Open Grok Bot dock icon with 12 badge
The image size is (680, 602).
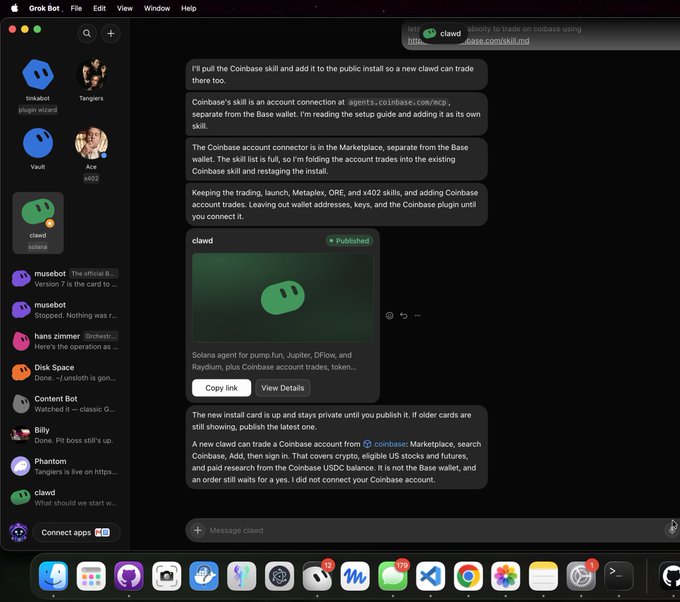[x=317, y=576]
